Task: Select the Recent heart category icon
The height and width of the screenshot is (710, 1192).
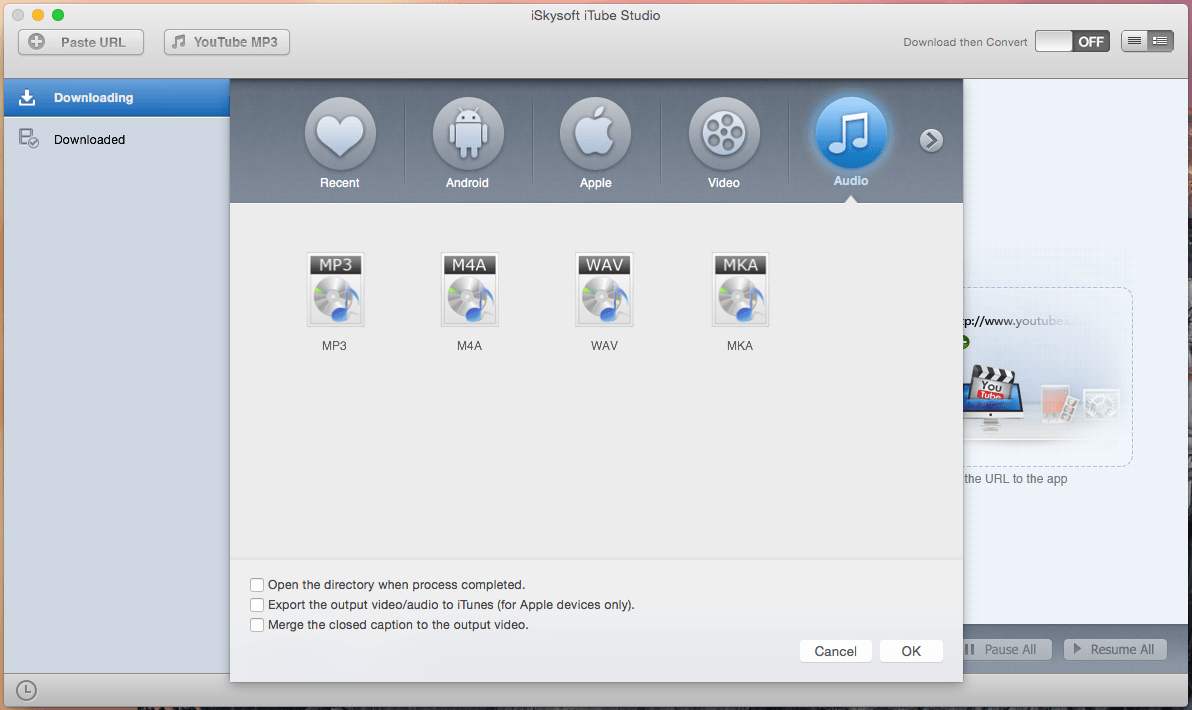Action: (x=340, y=133)
